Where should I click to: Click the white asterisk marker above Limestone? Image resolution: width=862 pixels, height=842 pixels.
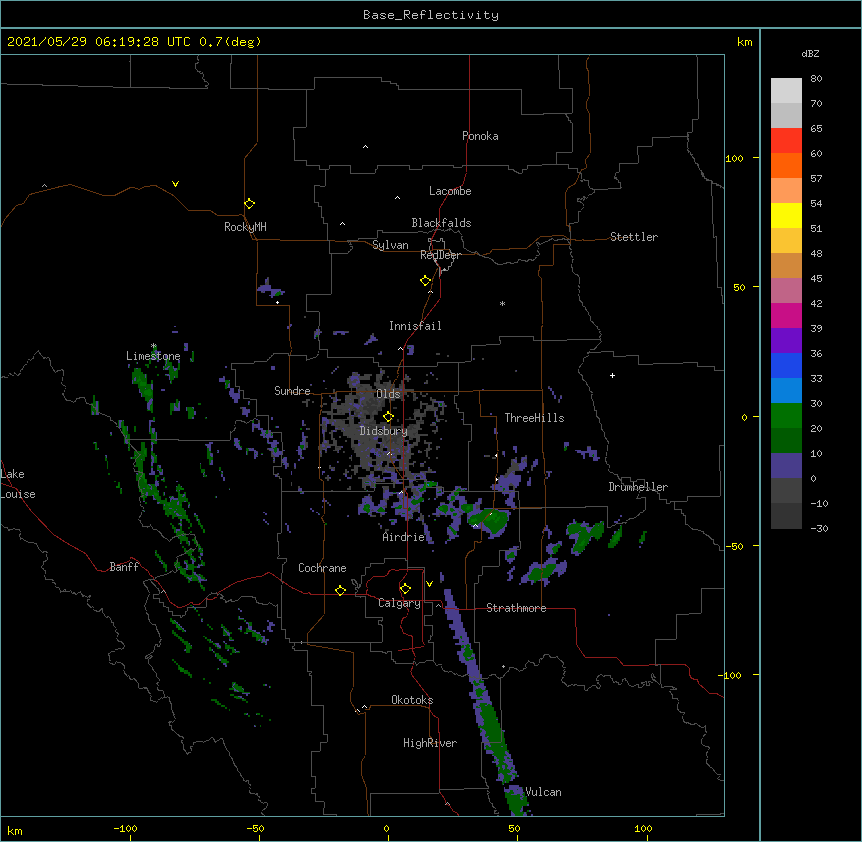[153, 346]
